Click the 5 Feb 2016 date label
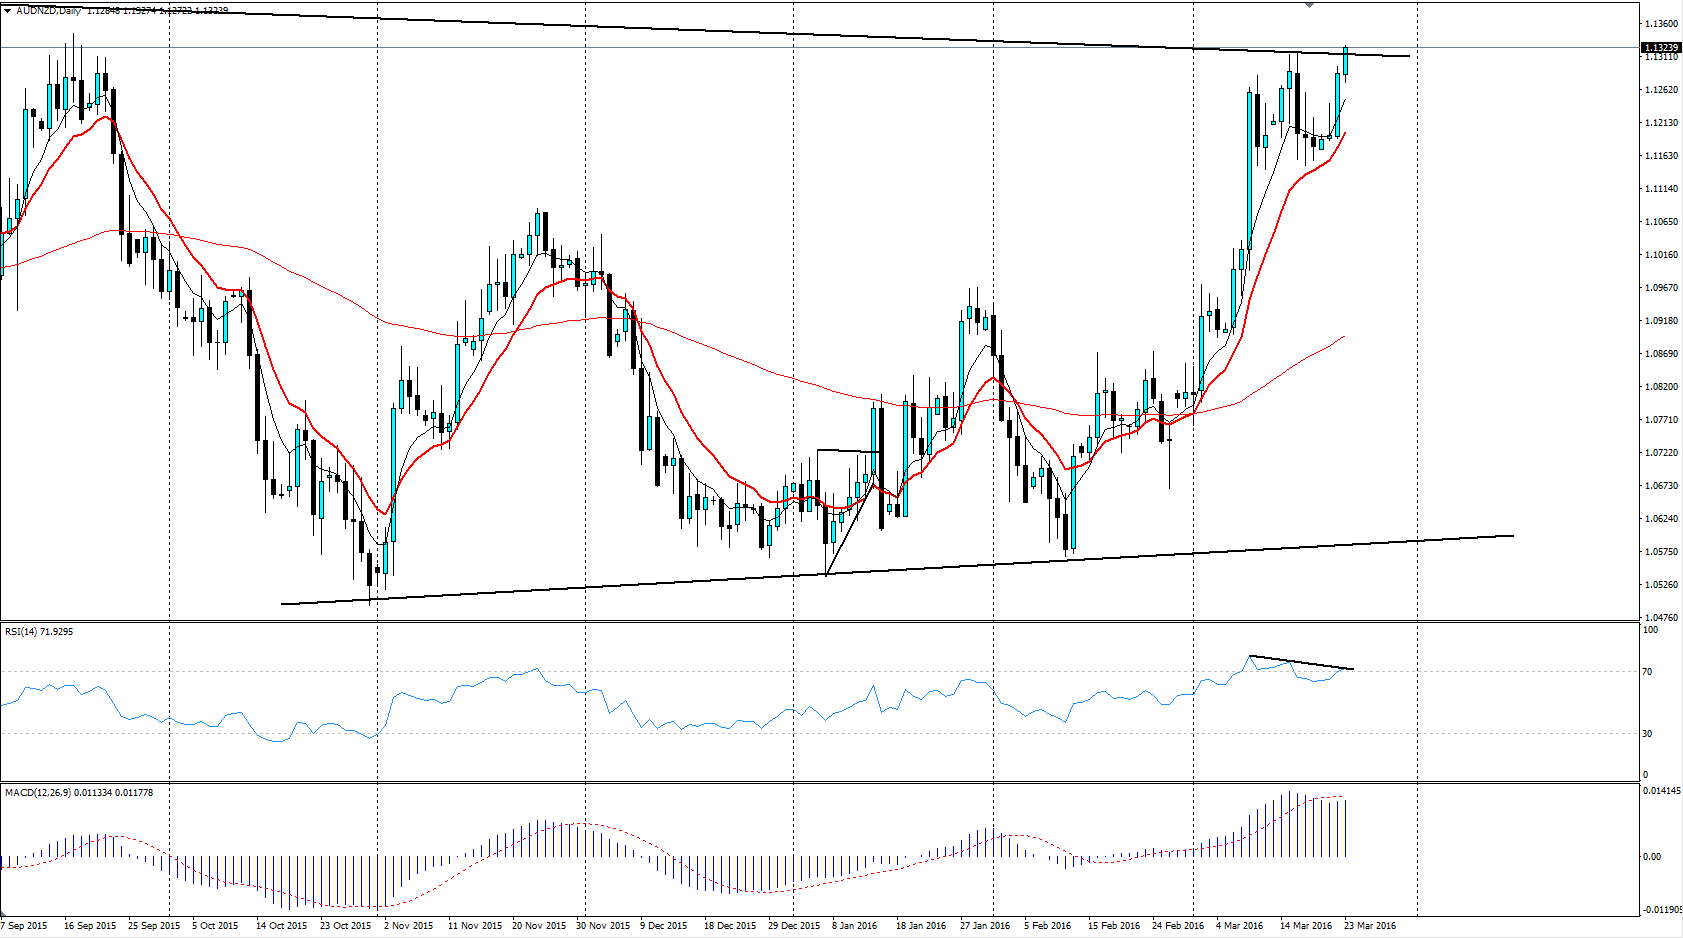The height and width of the screenshot is (938, 1683). [x=1047, y=926]
